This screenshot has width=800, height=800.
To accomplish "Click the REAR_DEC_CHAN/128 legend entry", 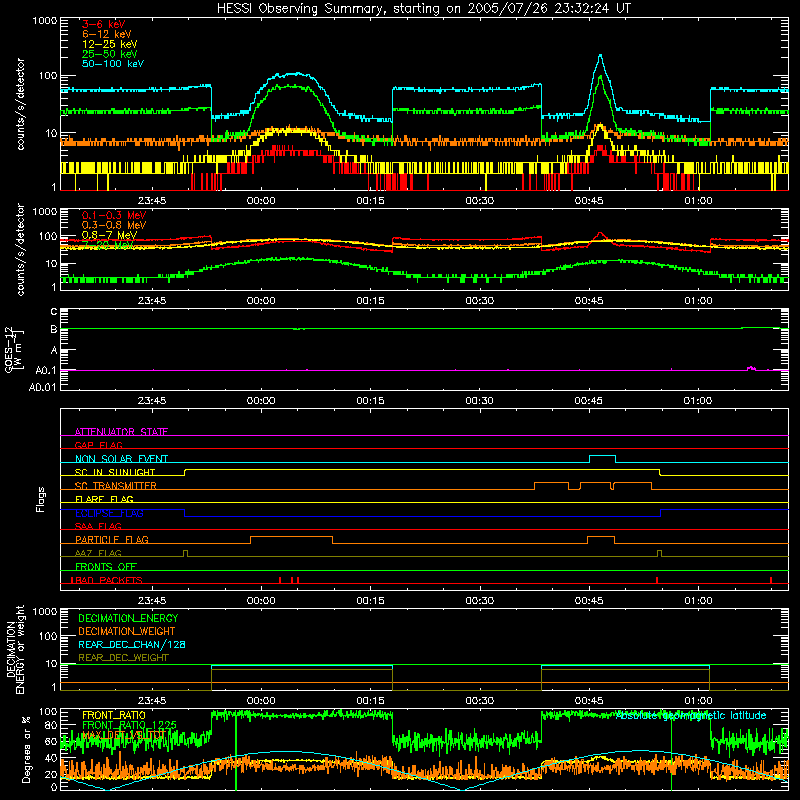I will click(x=132, y=644).
